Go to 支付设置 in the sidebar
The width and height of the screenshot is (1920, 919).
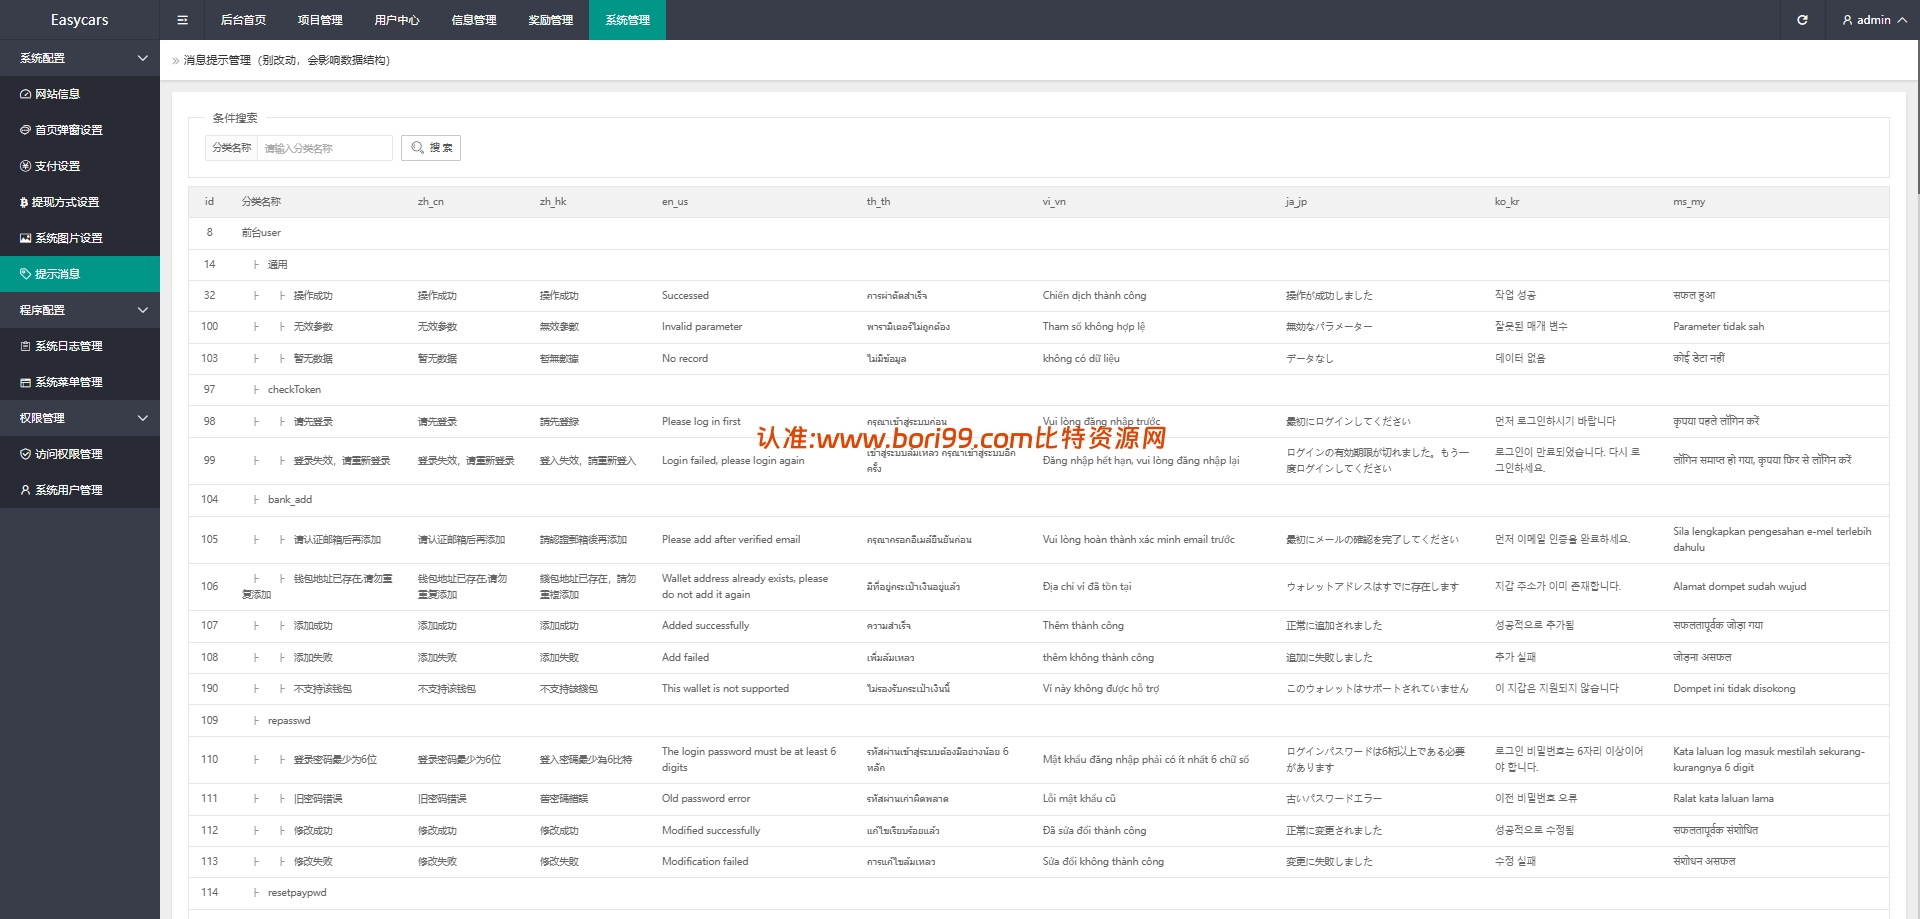tap(80, 166)
